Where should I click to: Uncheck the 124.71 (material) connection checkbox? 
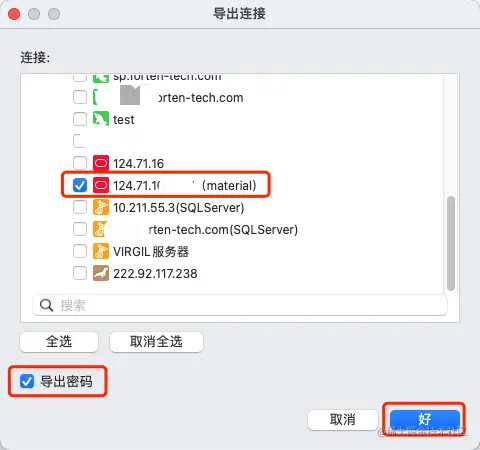[80, 185]
